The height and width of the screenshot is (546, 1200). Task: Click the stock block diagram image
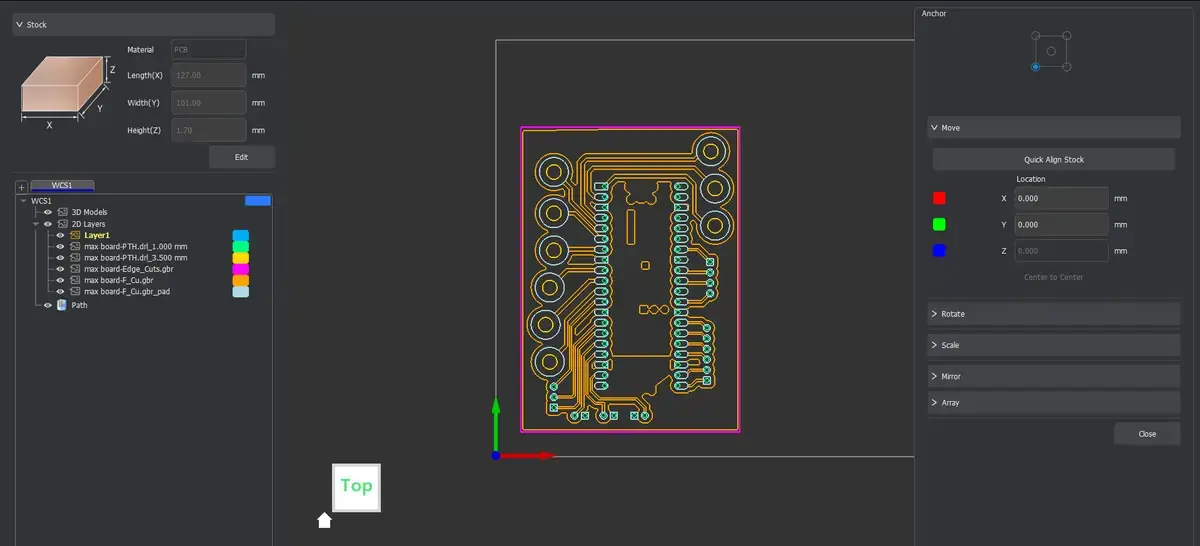click(68, 93)
